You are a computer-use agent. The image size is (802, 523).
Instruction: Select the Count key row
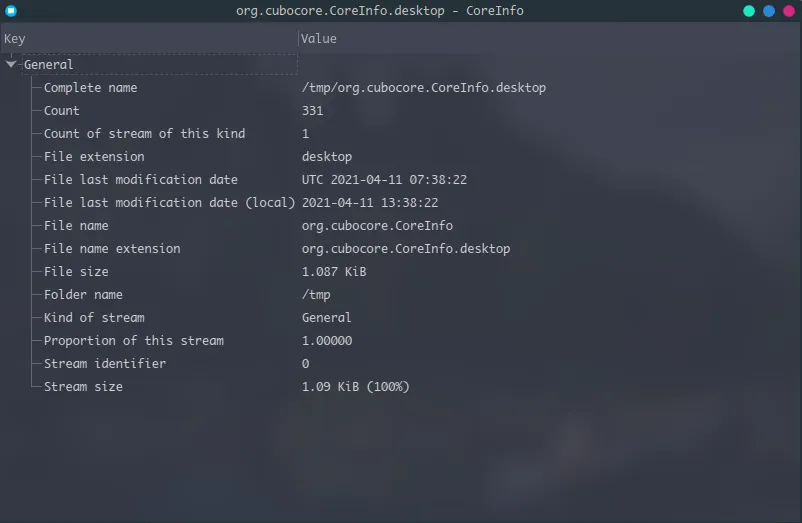click(61, 110)
